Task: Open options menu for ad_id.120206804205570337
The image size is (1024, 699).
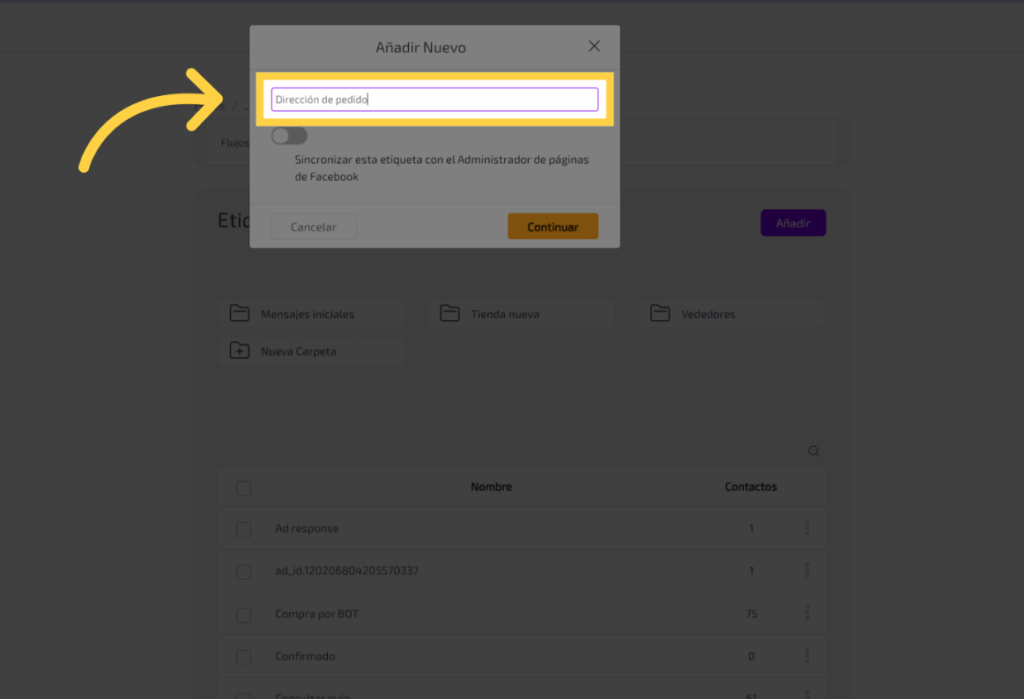Action: [x=807, y=571]
